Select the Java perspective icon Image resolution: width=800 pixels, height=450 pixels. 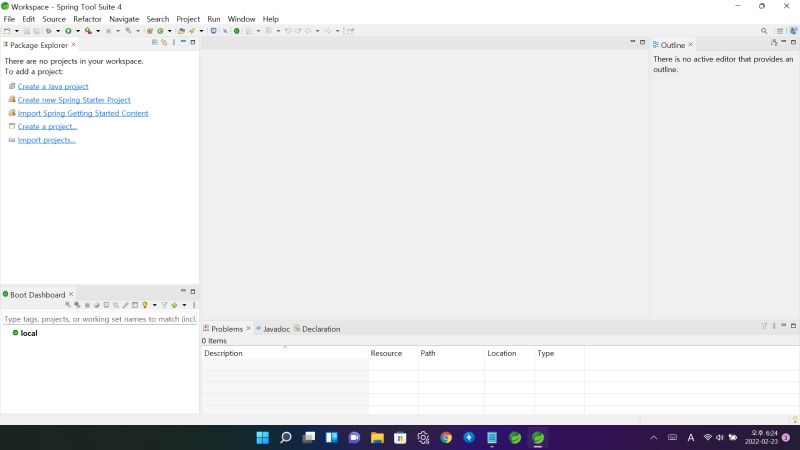pyautogui.click(x=793, y=31)
